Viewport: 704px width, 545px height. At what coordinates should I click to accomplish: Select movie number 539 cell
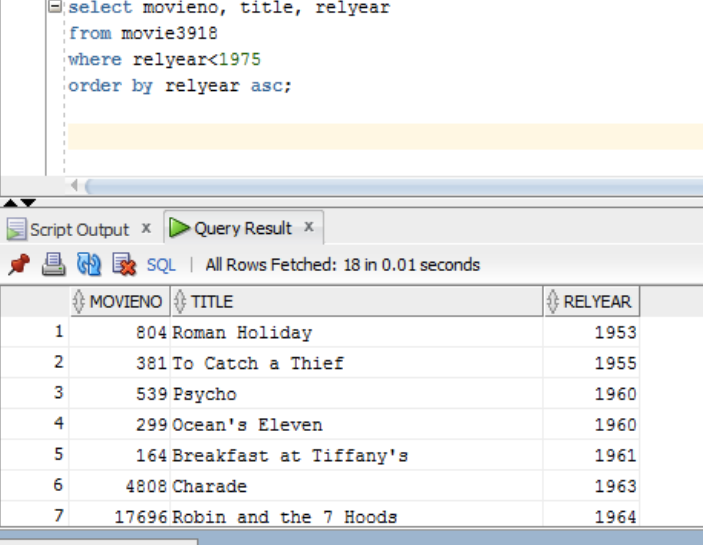click(x=120, y=394)
